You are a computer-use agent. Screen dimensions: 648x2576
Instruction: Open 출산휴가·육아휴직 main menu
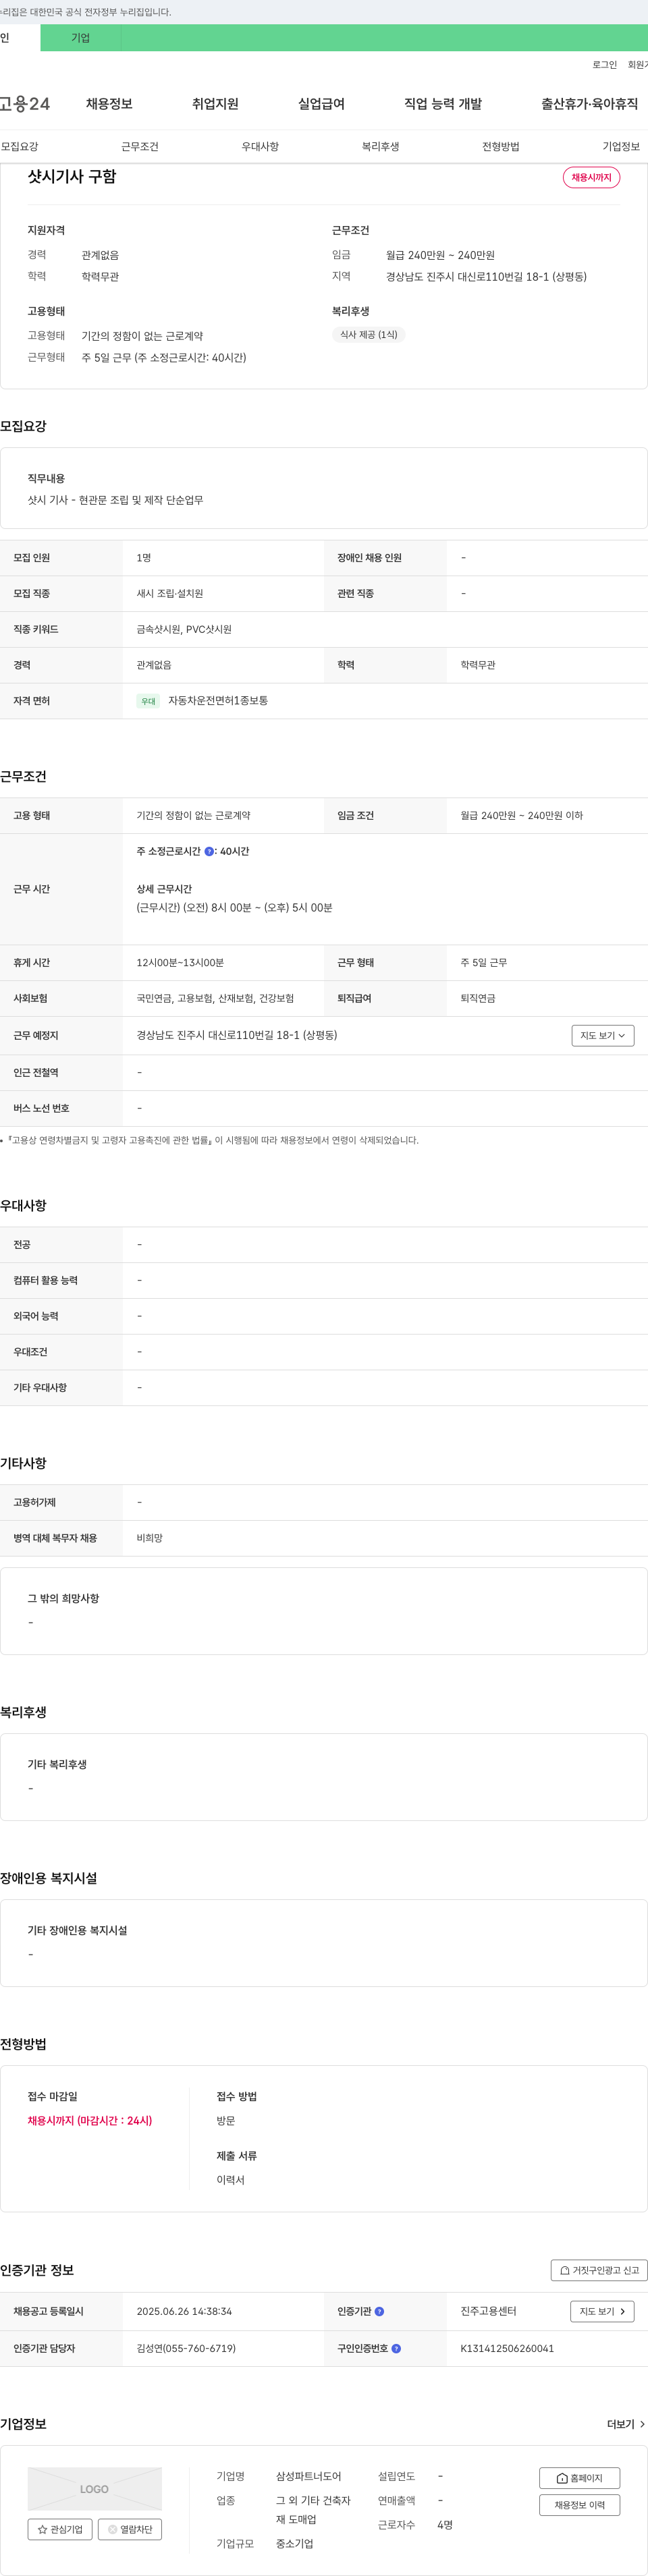pos(590,104)
